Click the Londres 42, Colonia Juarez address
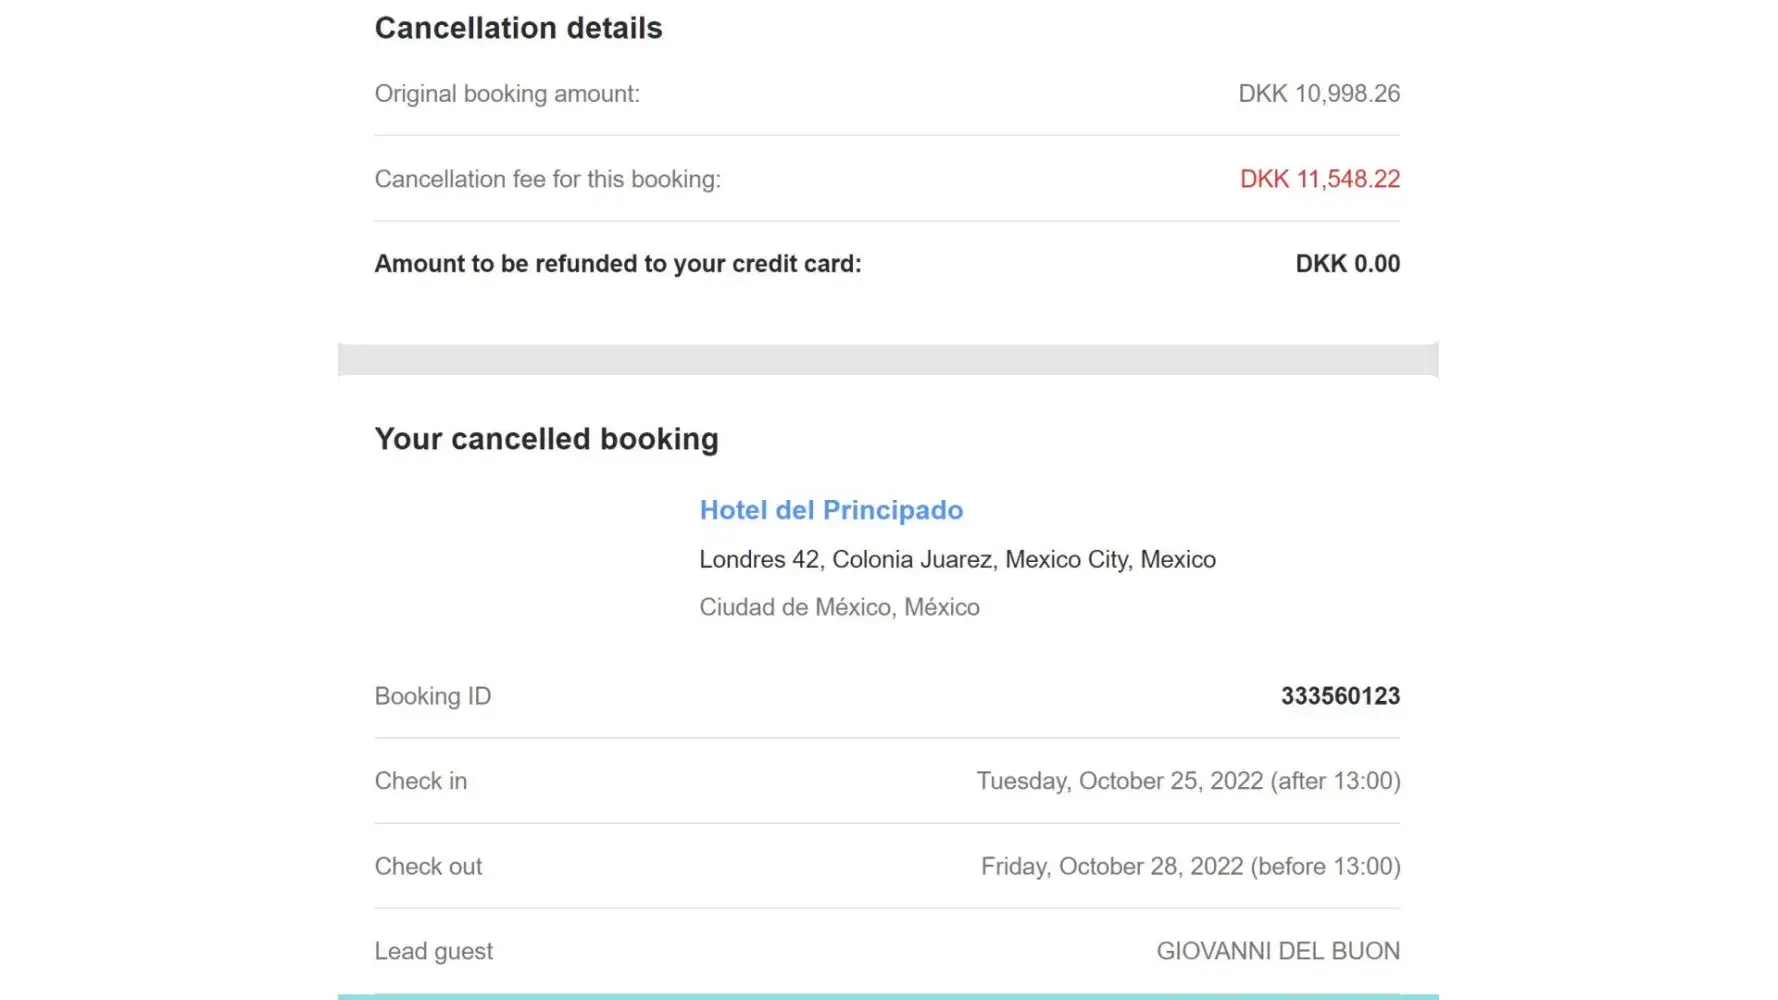1778x1000 pixels. click(957, 560)
